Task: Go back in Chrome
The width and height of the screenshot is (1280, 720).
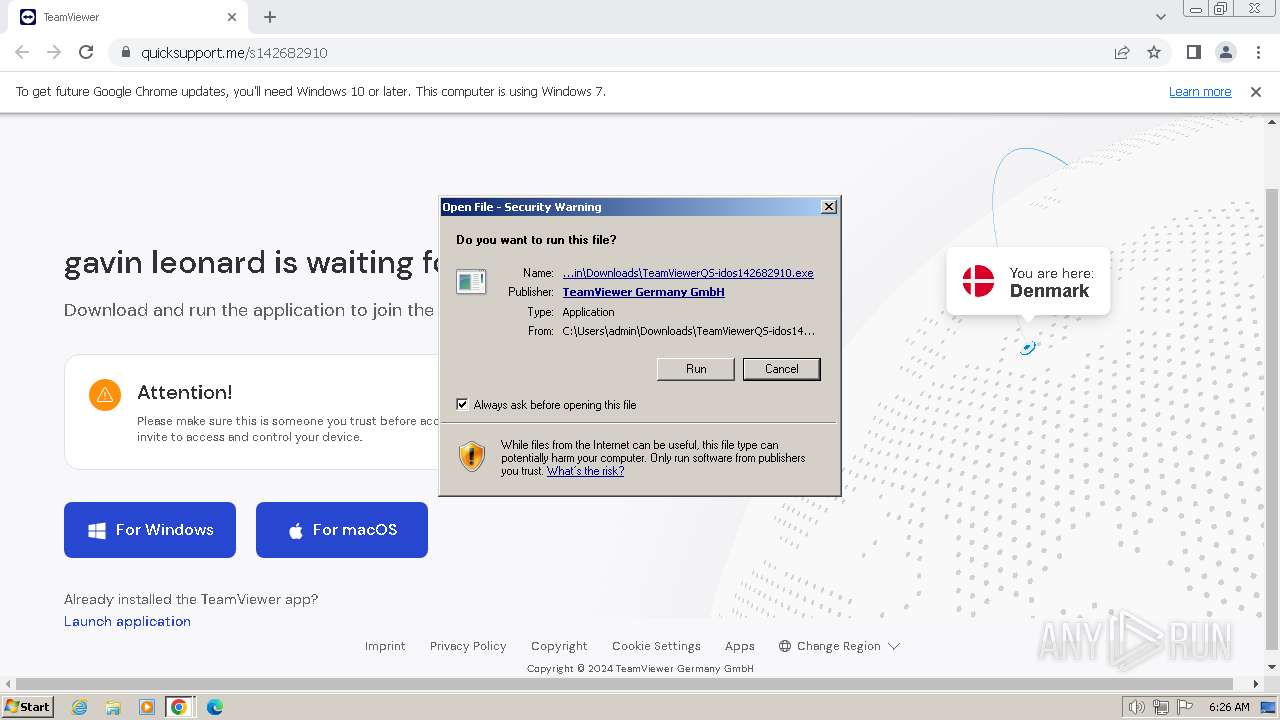Action: click(x=22, y=52)
